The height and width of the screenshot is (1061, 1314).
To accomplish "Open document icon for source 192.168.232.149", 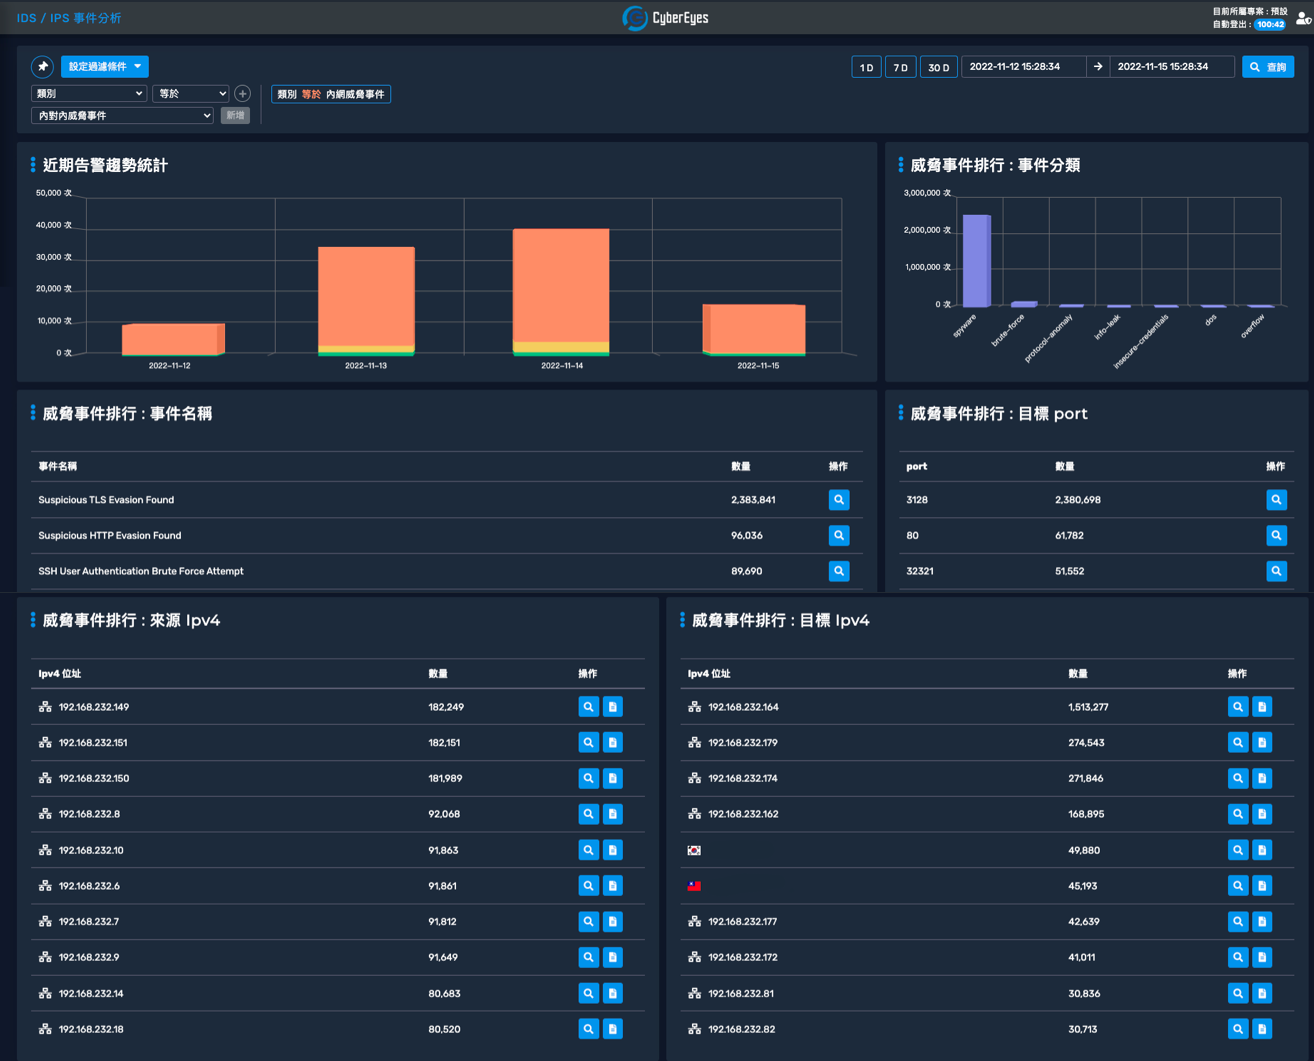I will click(x=613, y=707).
